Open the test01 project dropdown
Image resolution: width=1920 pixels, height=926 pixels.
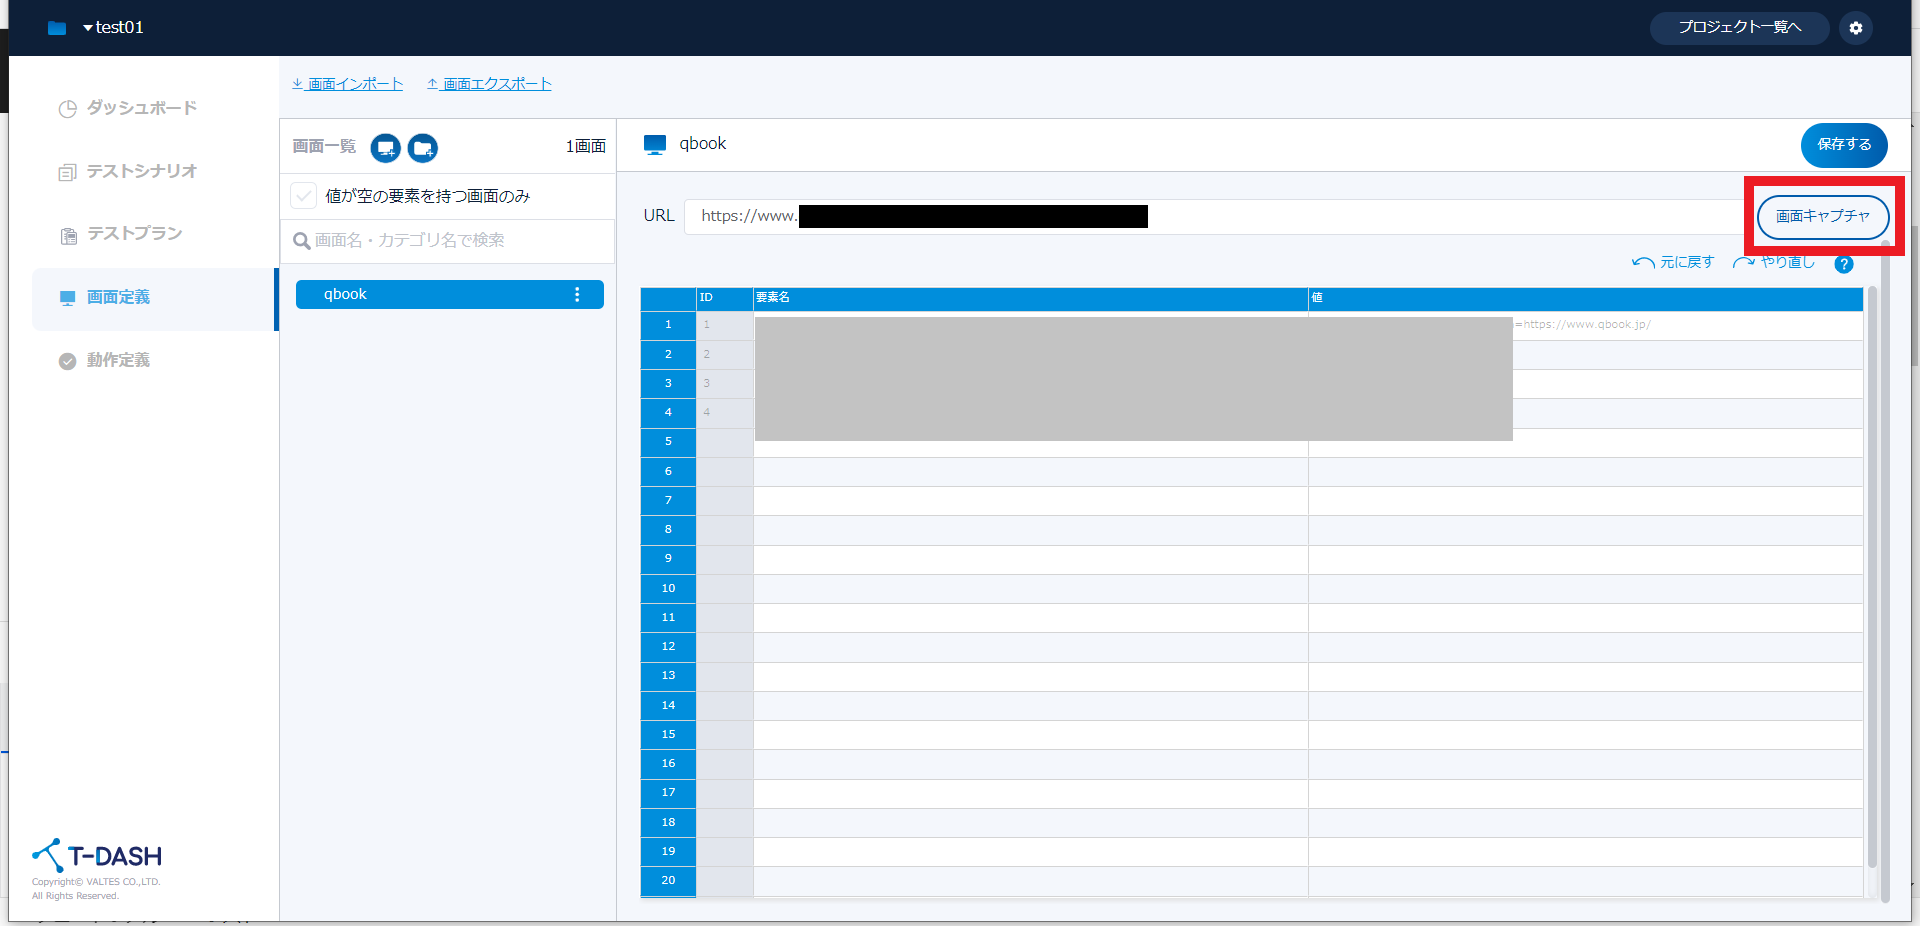(113, 28)
